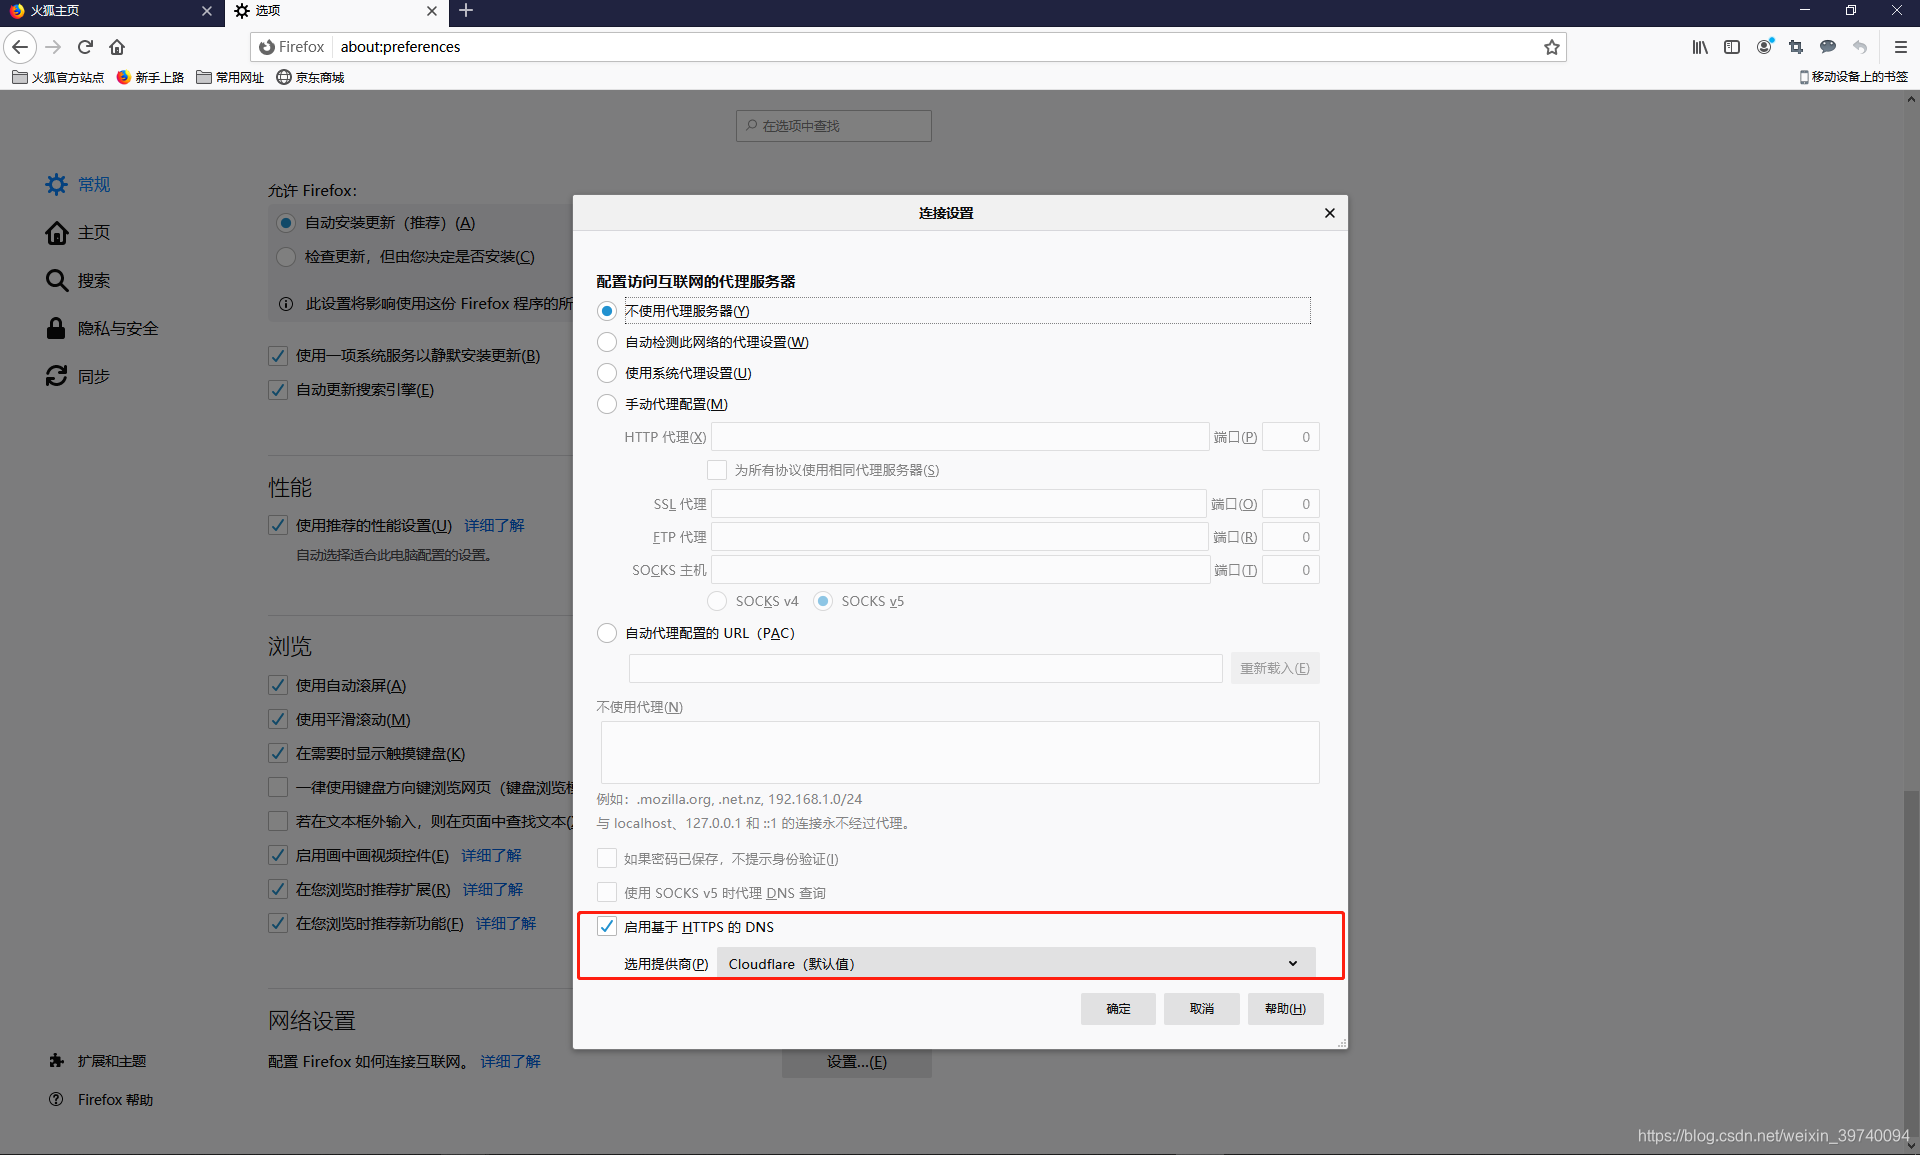Viewport: 1920px width, 1155px height.
Task: Click the bookmark star icon
Action: [x=1551, y=47]
